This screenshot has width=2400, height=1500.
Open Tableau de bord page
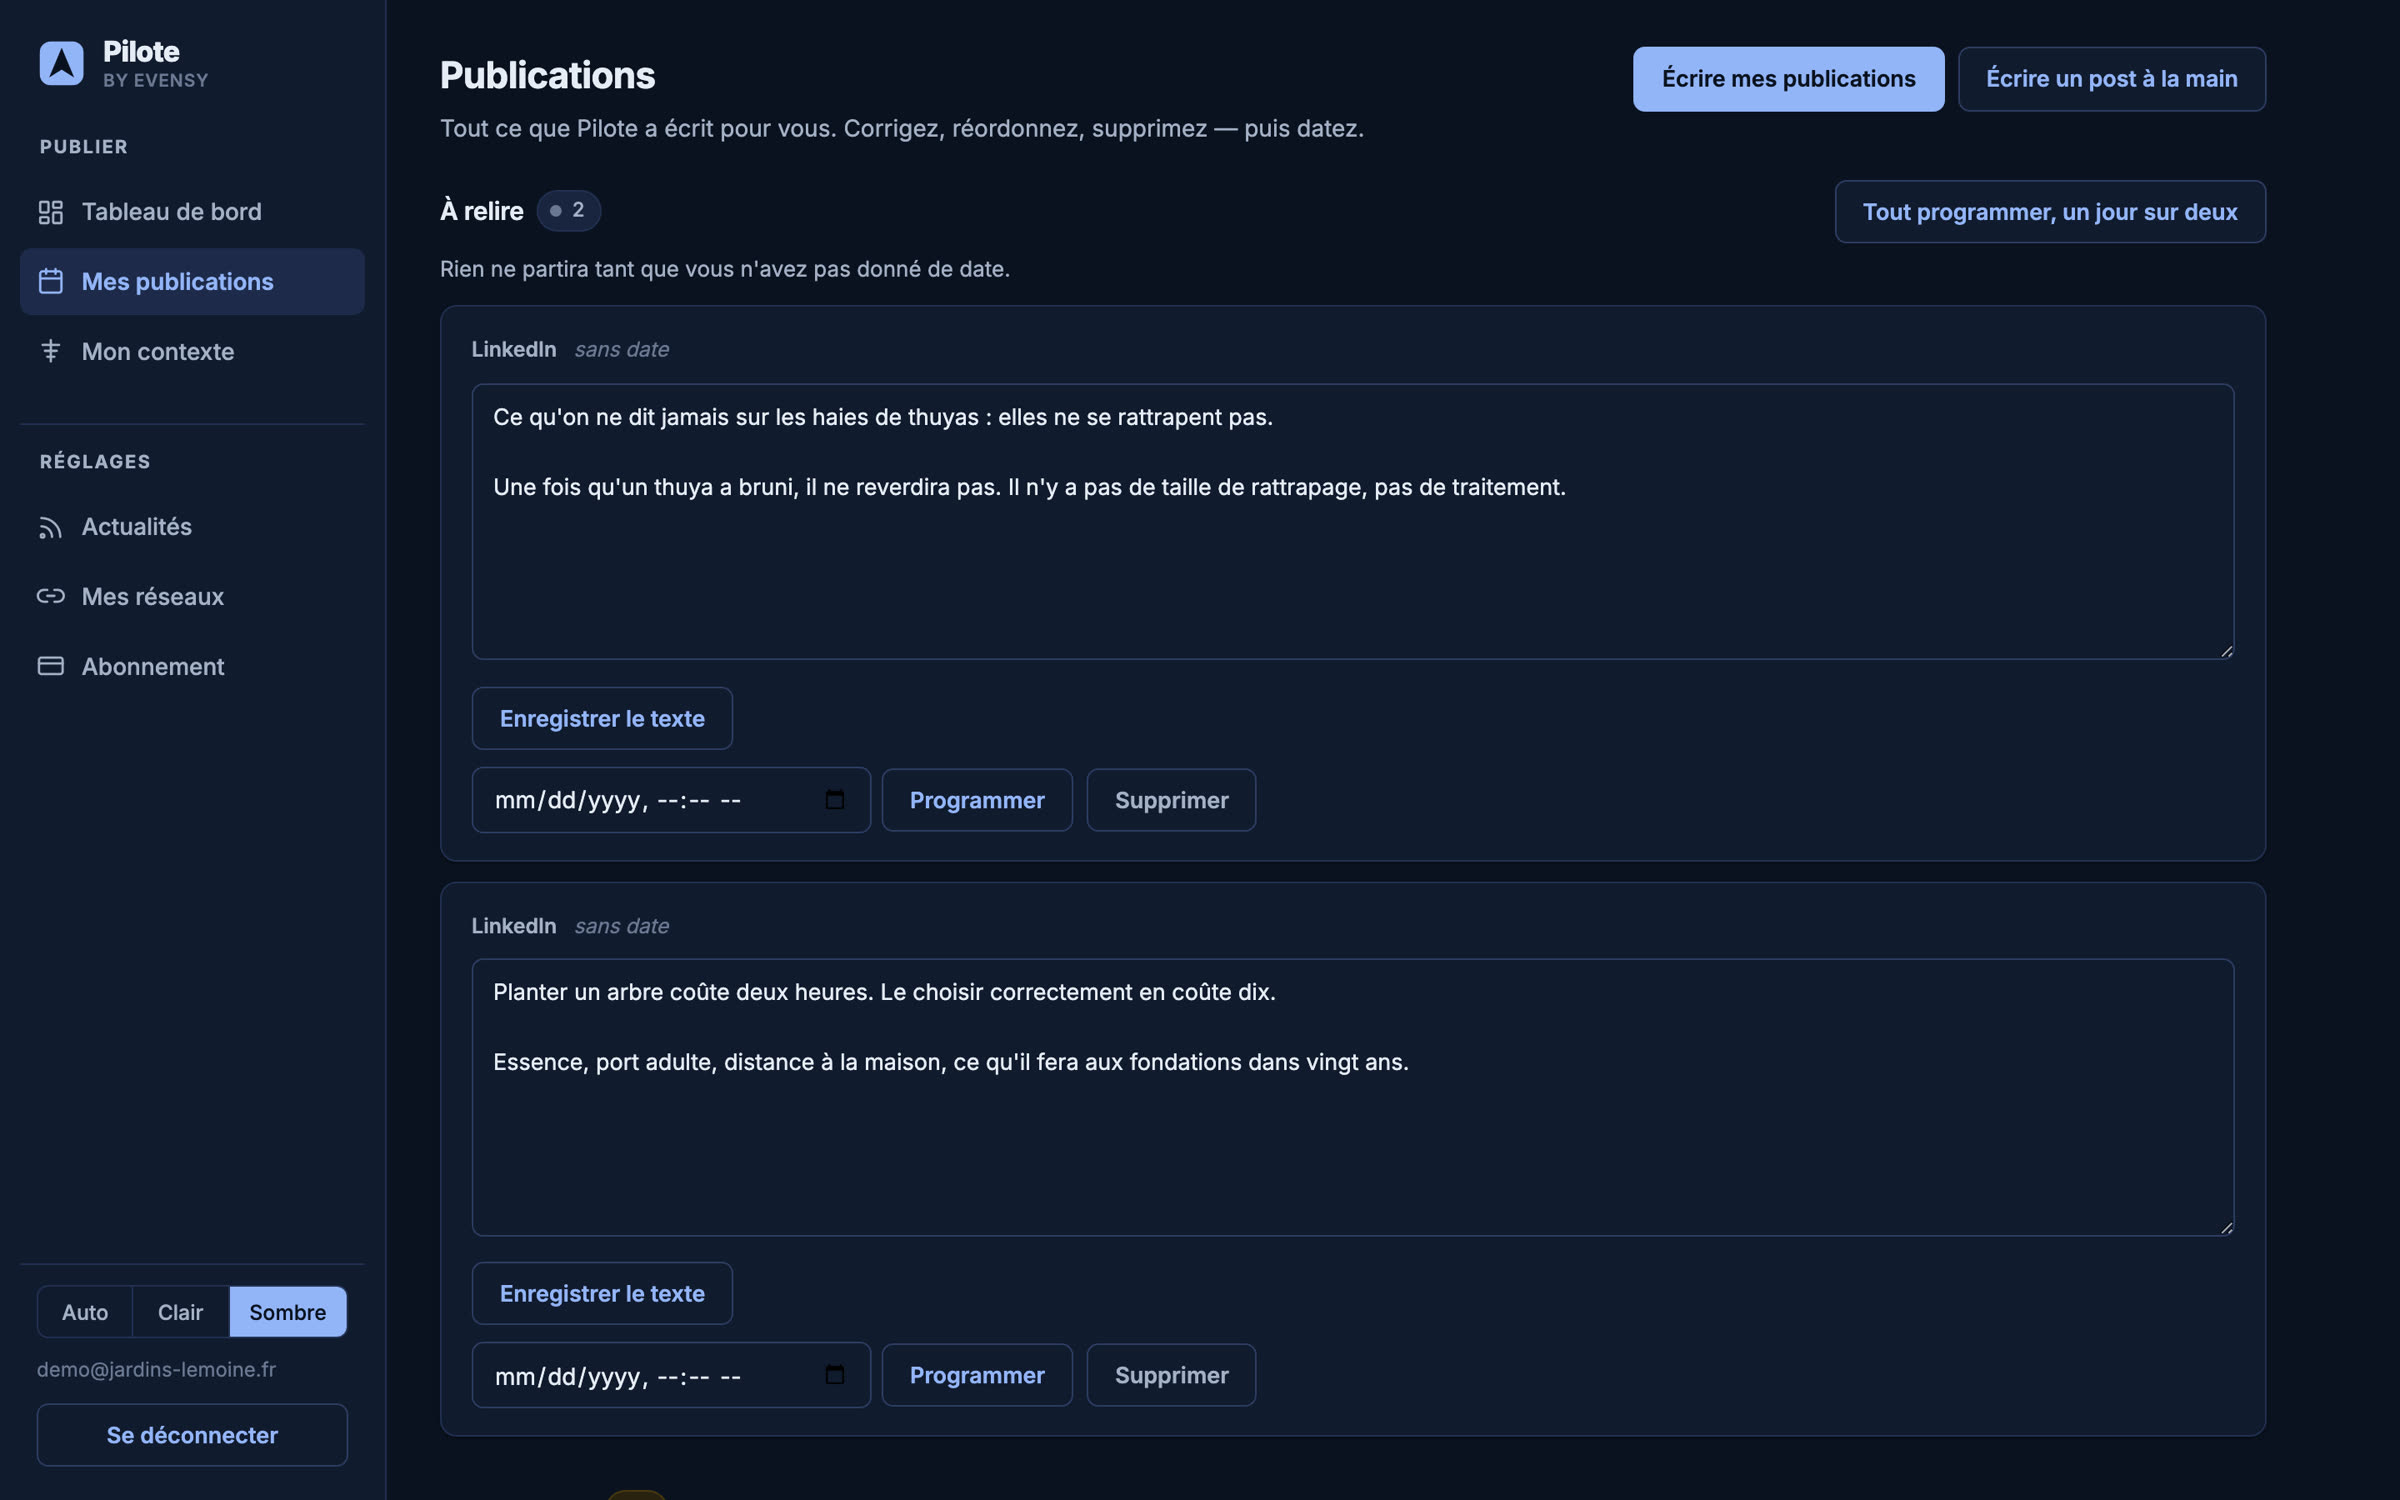[192, 212]
